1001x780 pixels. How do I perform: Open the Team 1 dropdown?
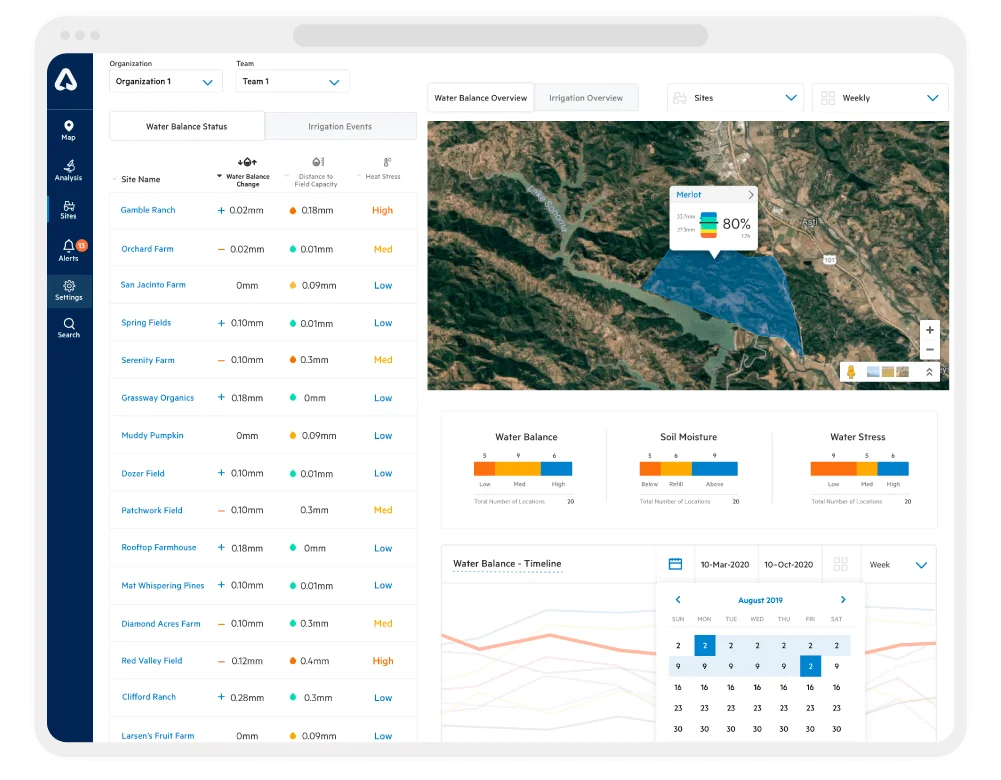point(292,82)
